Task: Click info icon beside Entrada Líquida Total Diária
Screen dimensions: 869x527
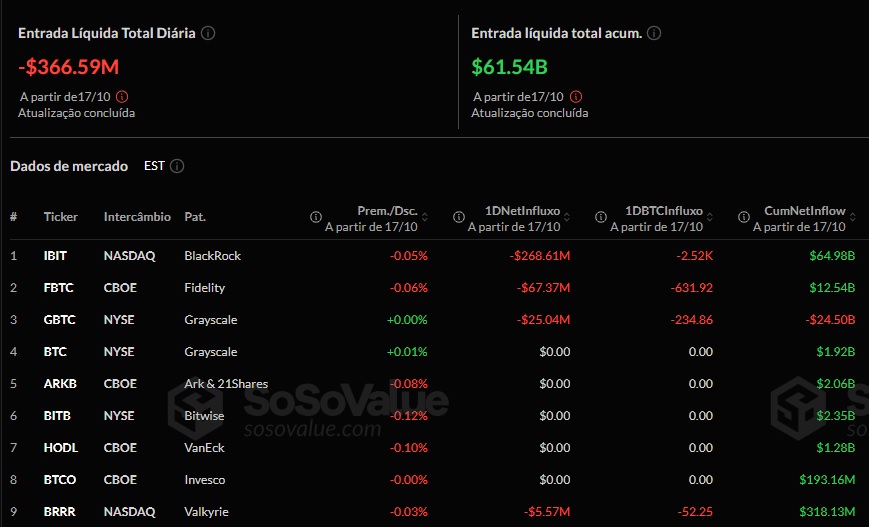Action: pyautogui.click(x=208, y=33)
